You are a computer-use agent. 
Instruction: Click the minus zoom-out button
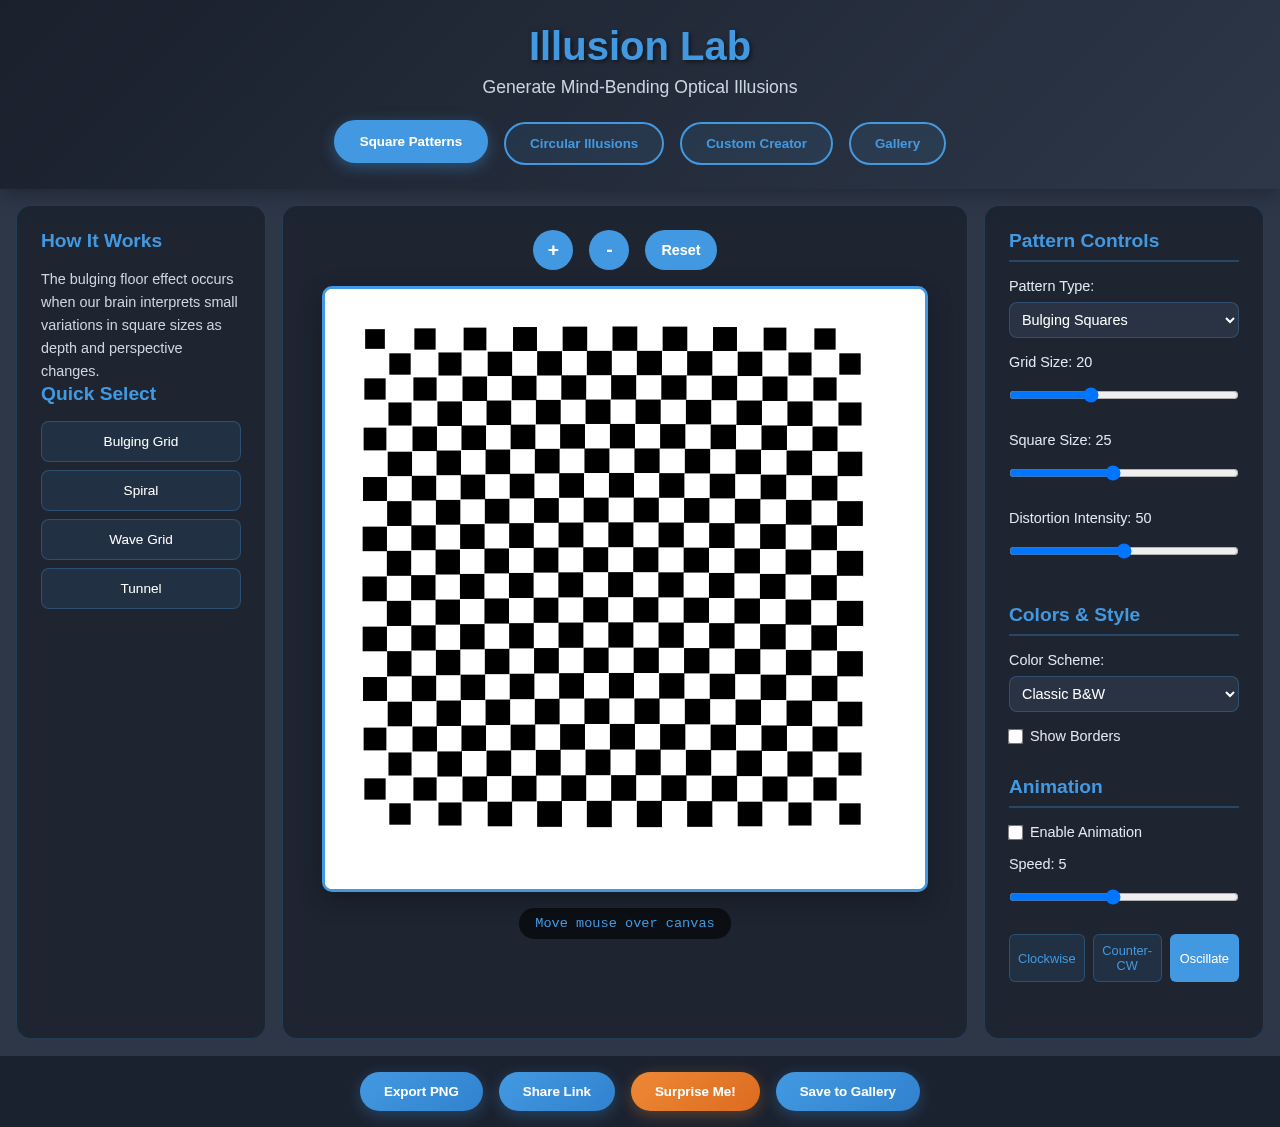[x=609, y=250]
